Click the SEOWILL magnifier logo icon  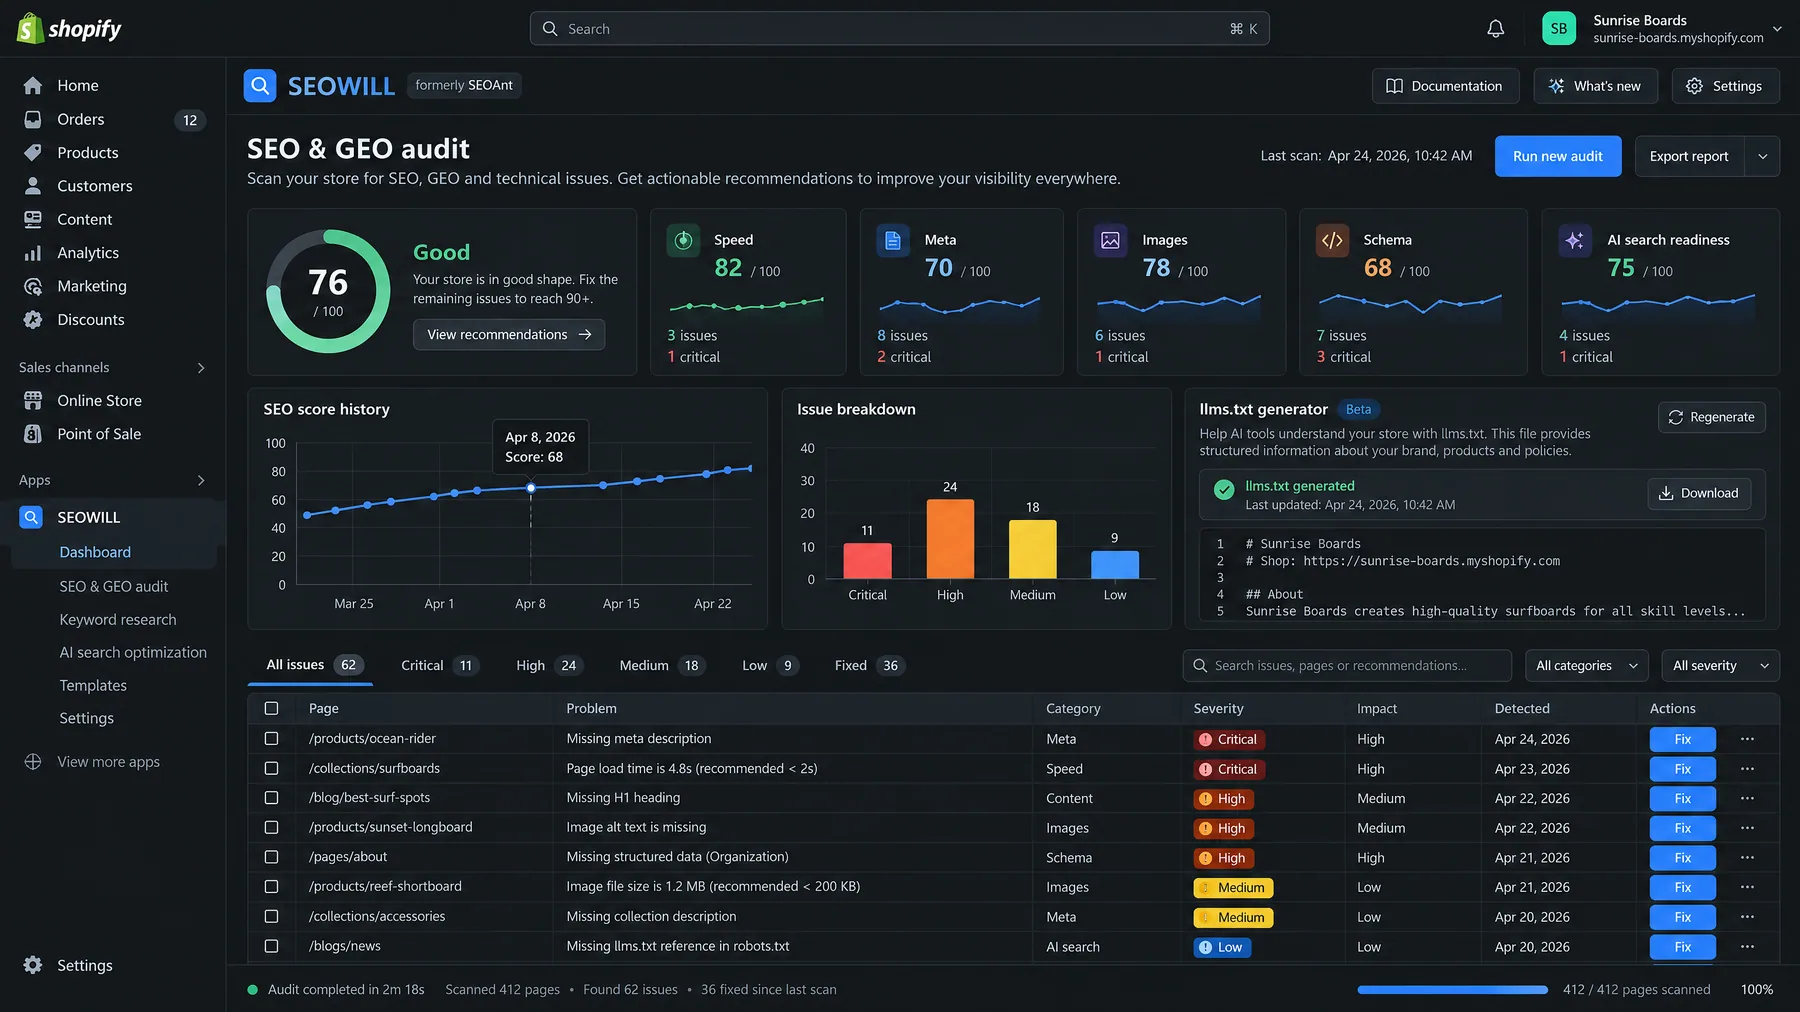pyautogui.click(x=260, y=86)
